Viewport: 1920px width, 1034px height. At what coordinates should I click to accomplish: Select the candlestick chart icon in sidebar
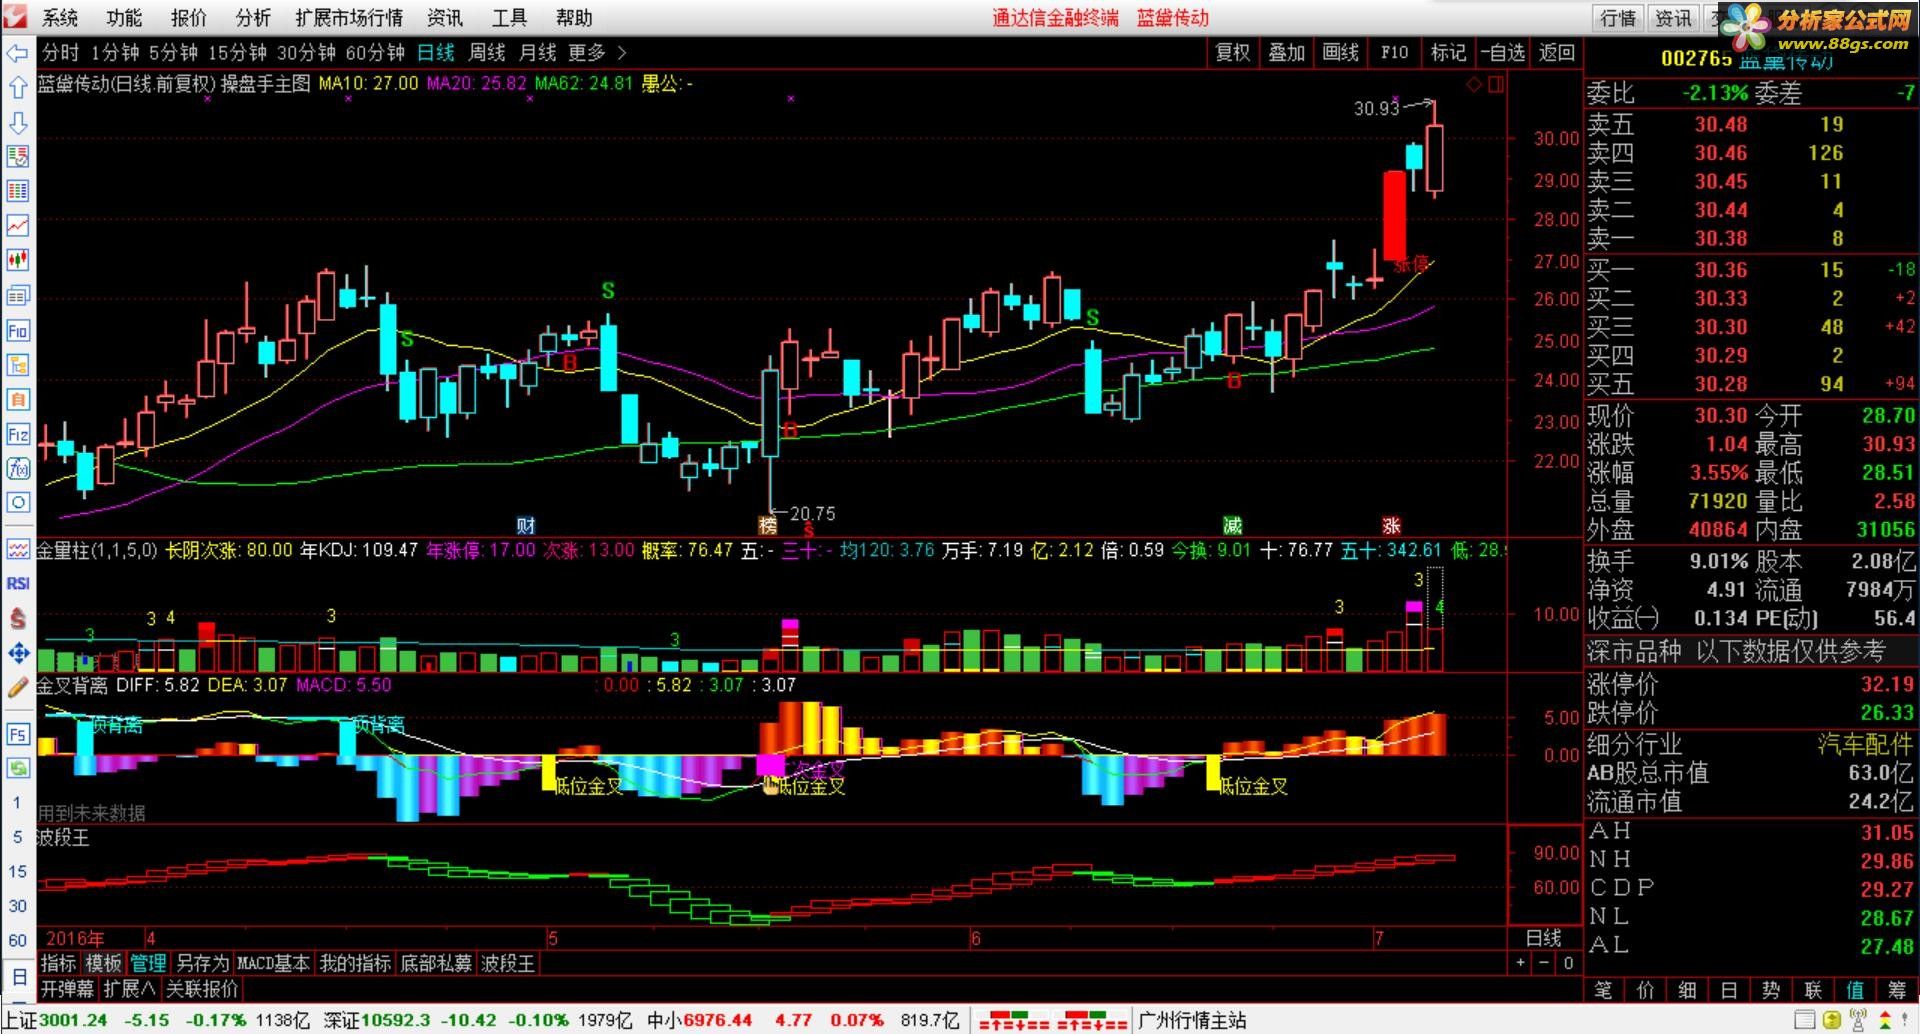[18, 261]
